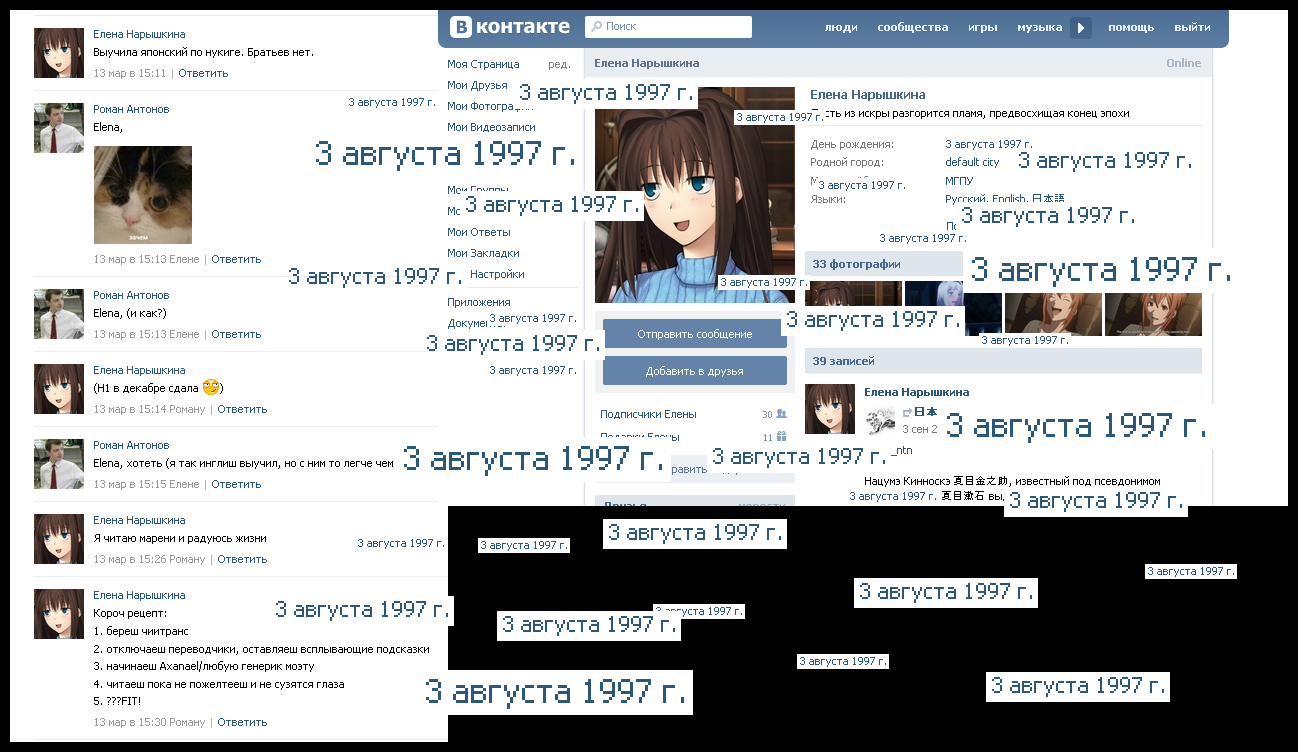Log out with выйти
The width and height of the screenshot is (1298, 752).
[1192, 27]
